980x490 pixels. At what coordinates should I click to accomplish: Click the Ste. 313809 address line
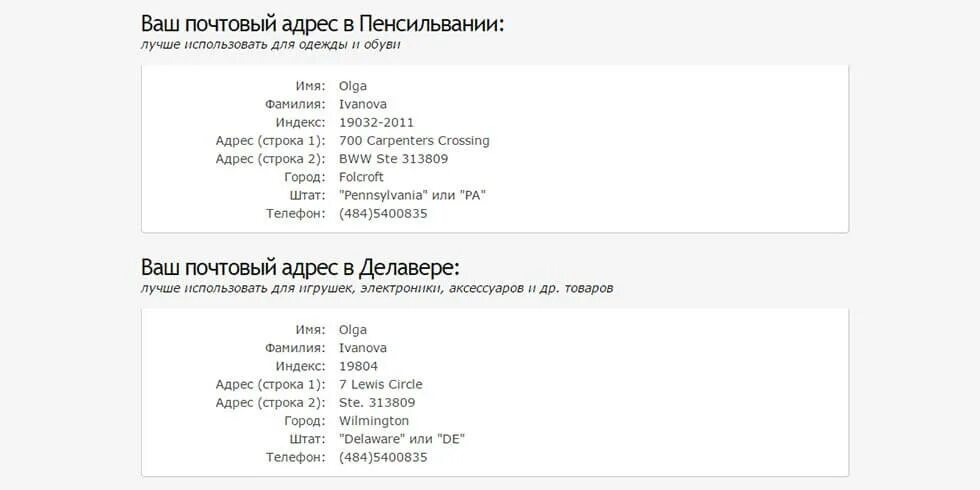click(x=377, y=402)
